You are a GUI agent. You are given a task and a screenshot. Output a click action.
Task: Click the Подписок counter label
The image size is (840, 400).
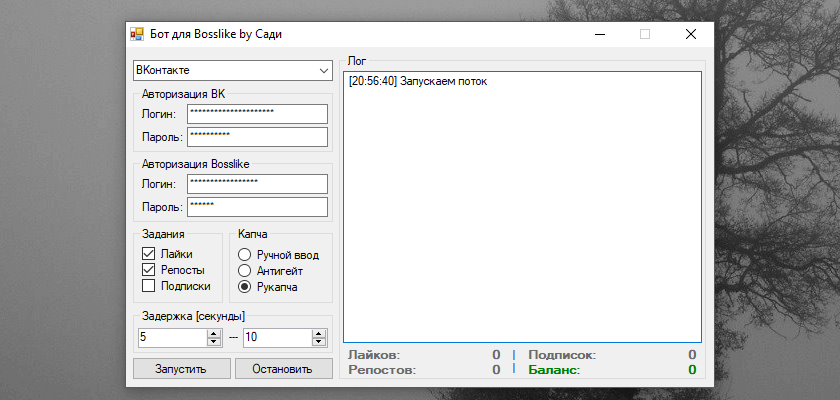point(562,355)
